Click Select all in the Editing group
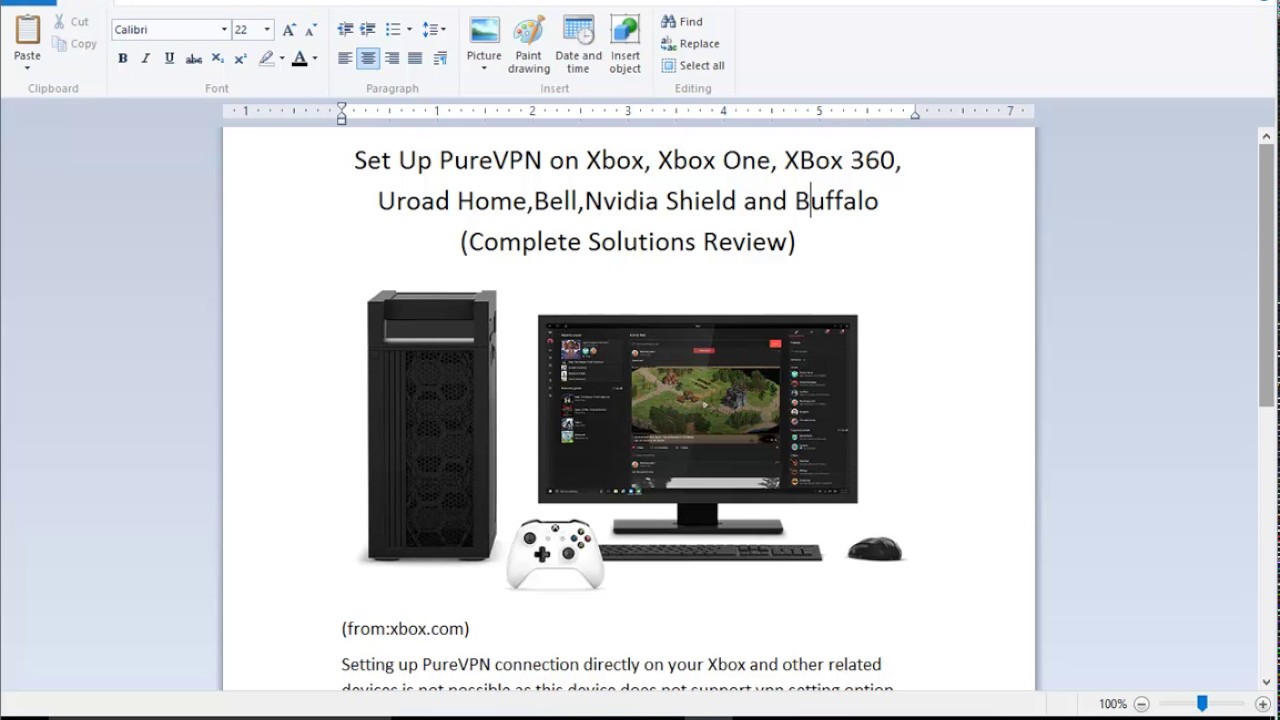This screenshot has height=720, width=1280. tap(693, 65)
